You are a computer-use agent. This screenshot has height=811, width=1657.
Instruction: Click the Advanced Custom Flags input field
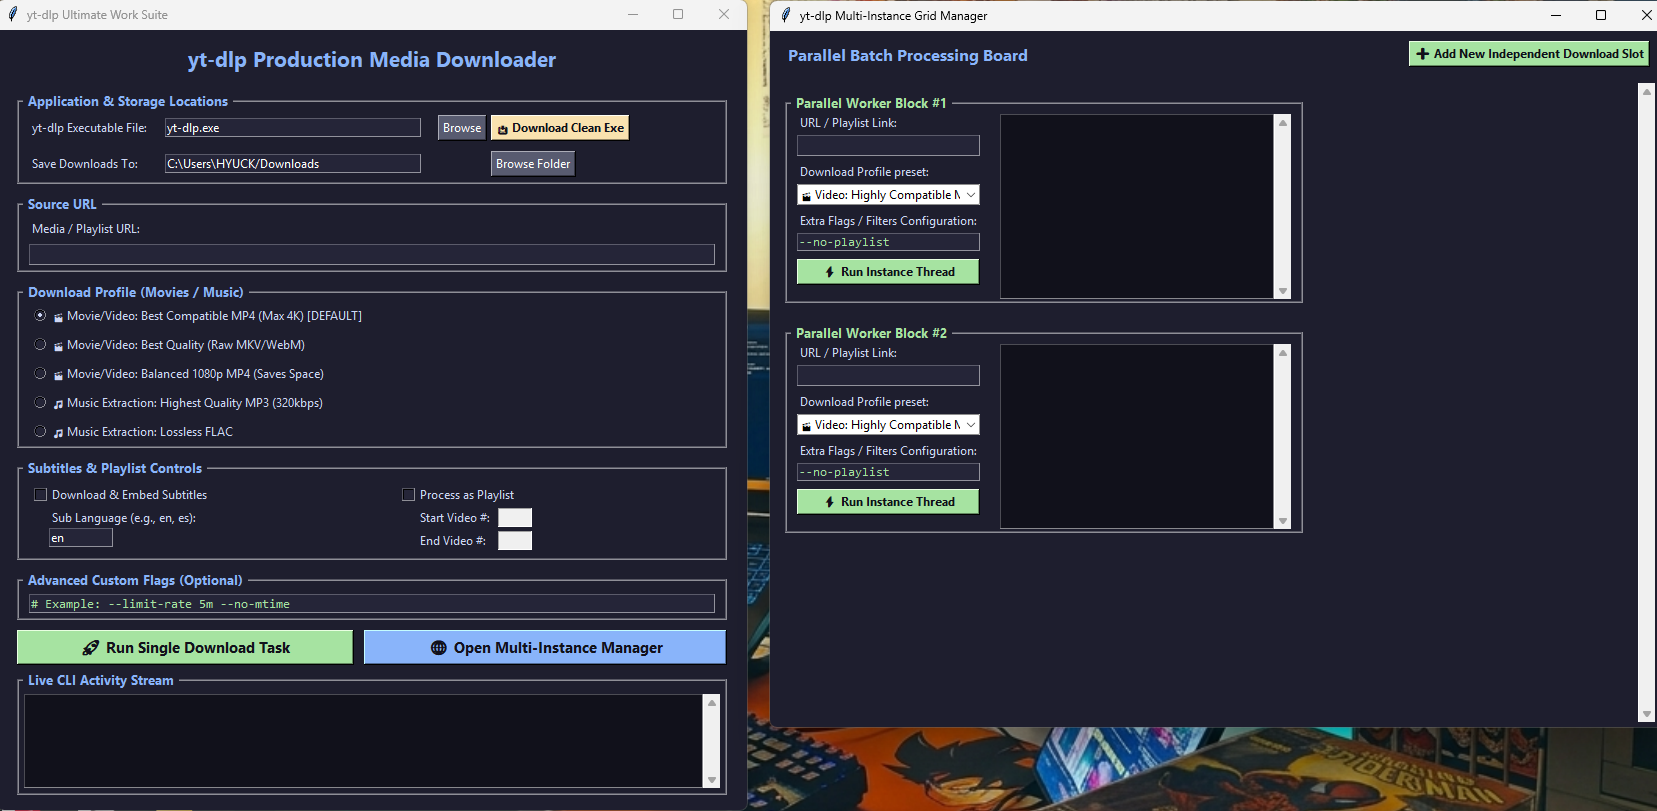[372, 604]
